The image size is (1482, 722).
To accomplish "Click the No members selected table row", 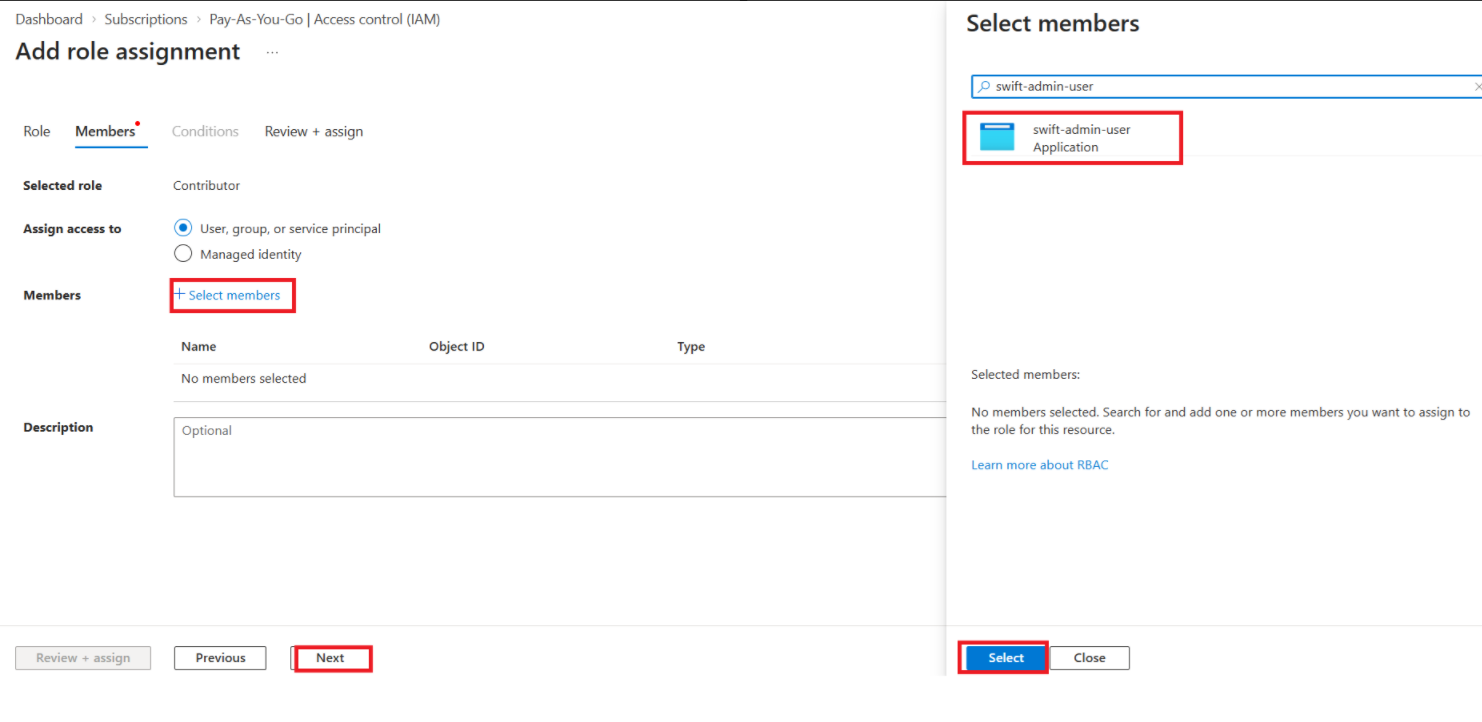I will [560, 379].
